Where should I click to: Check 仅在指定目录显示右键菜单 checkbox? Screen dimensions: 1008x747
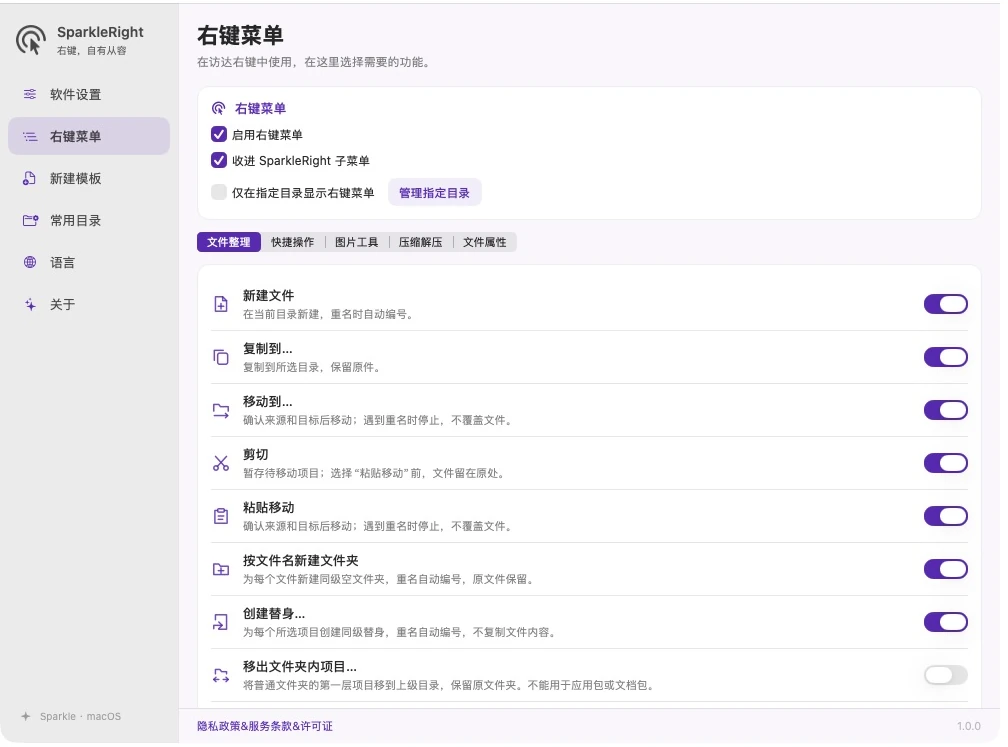tap(219, 192)
